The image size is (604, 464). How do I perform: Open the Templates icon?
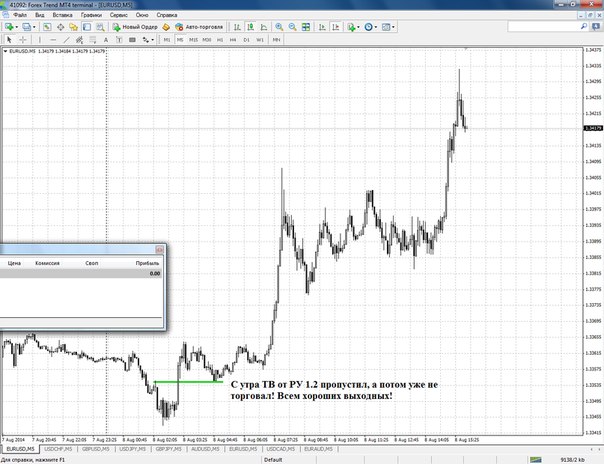[386, 27]
